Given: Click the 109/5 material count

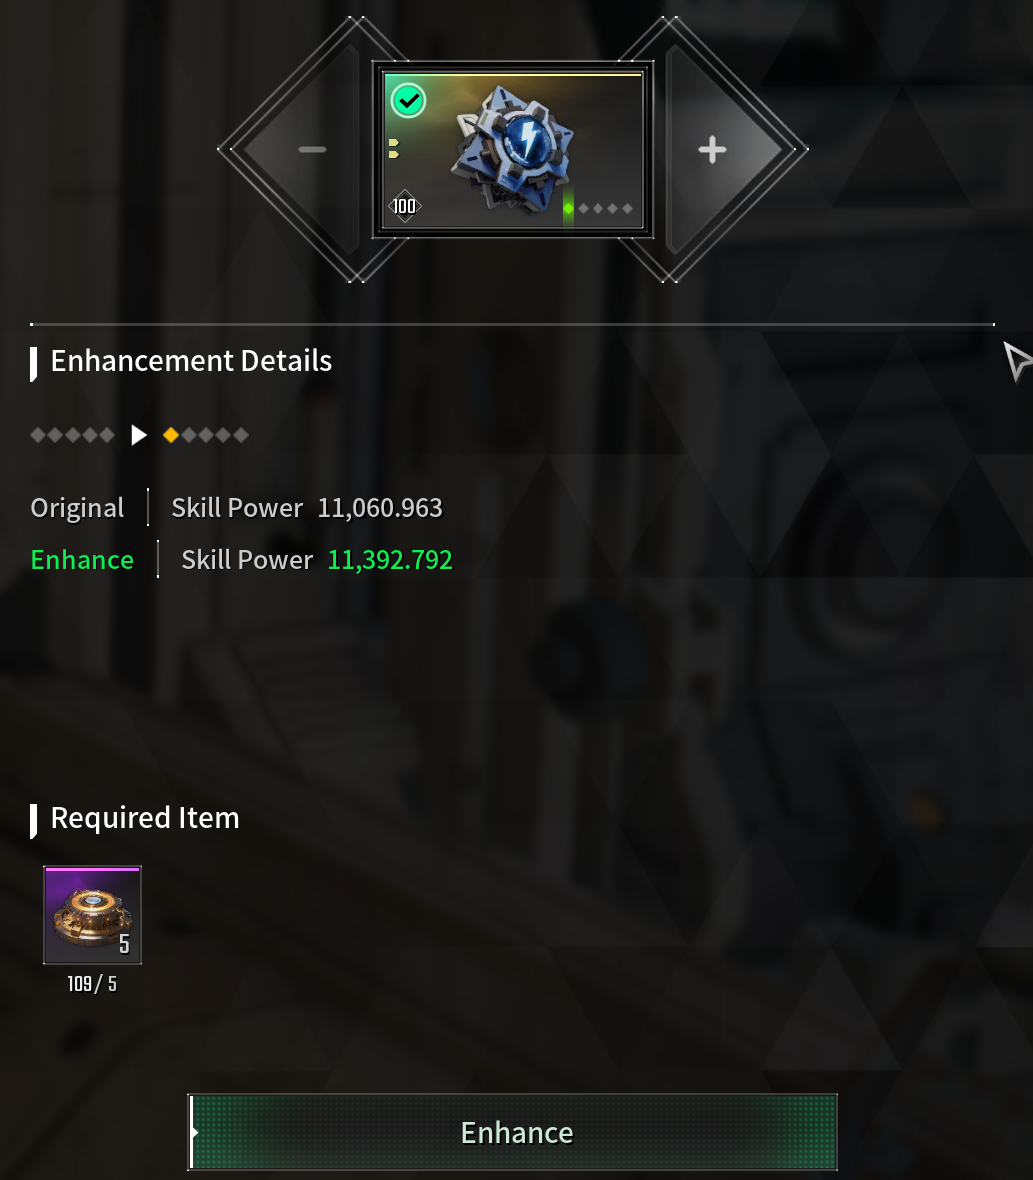Looking at the screenshot, I should tap(92, 984).
